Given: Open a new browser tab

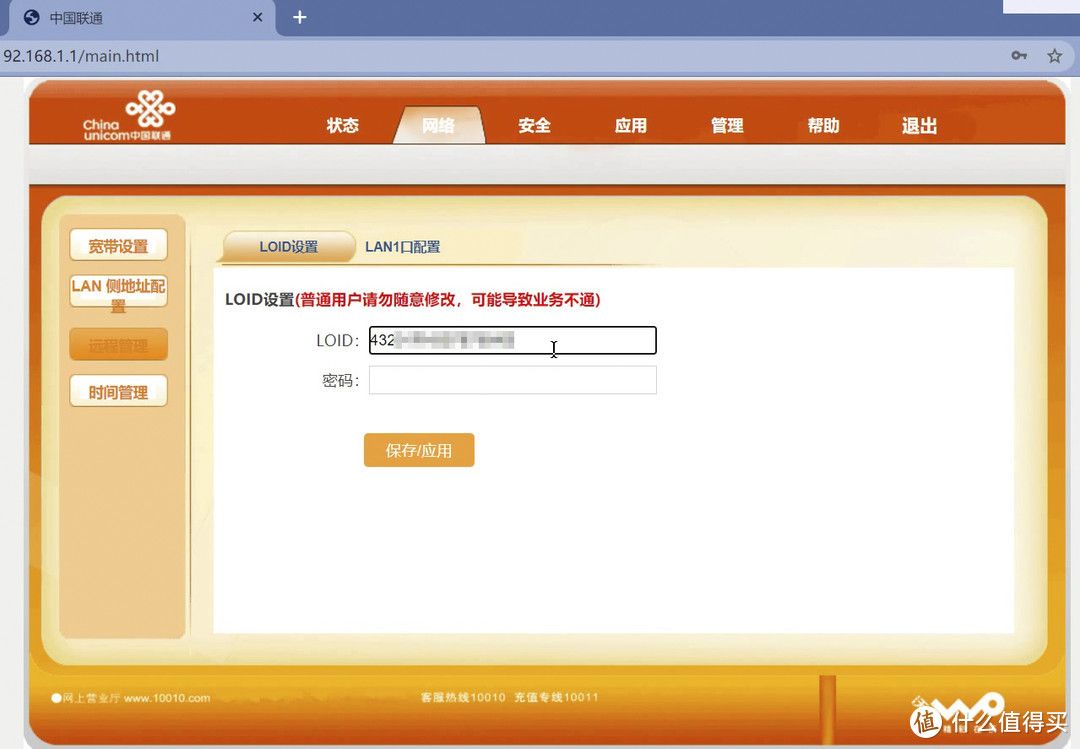Looking at the screenshot, I should click(299, 17).
